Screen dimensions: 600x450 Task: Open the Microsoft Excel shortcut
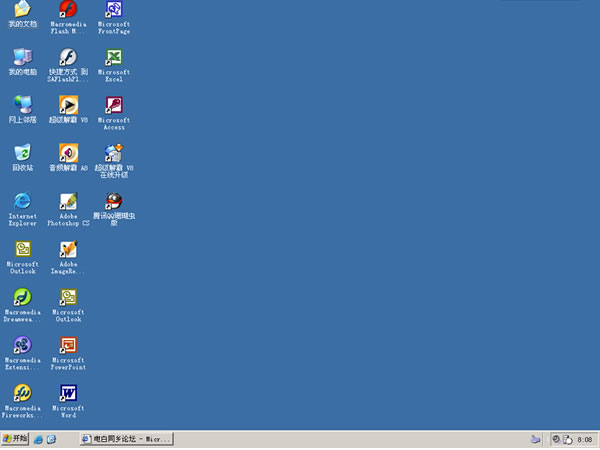(x=114, y=58)
